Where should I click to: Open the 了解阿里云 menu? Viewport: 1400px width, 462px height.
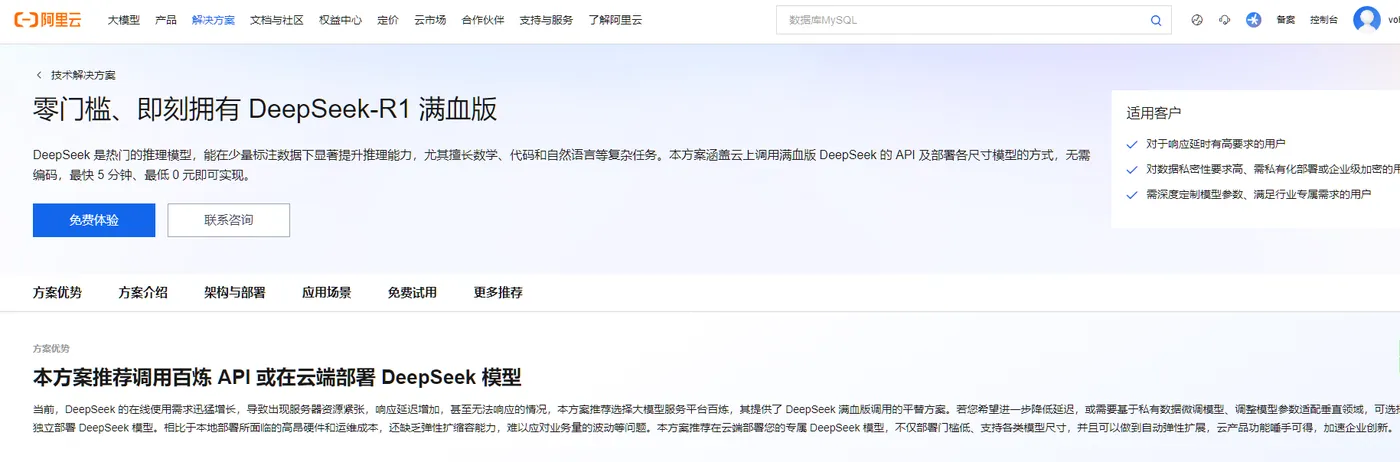[615, 20]
